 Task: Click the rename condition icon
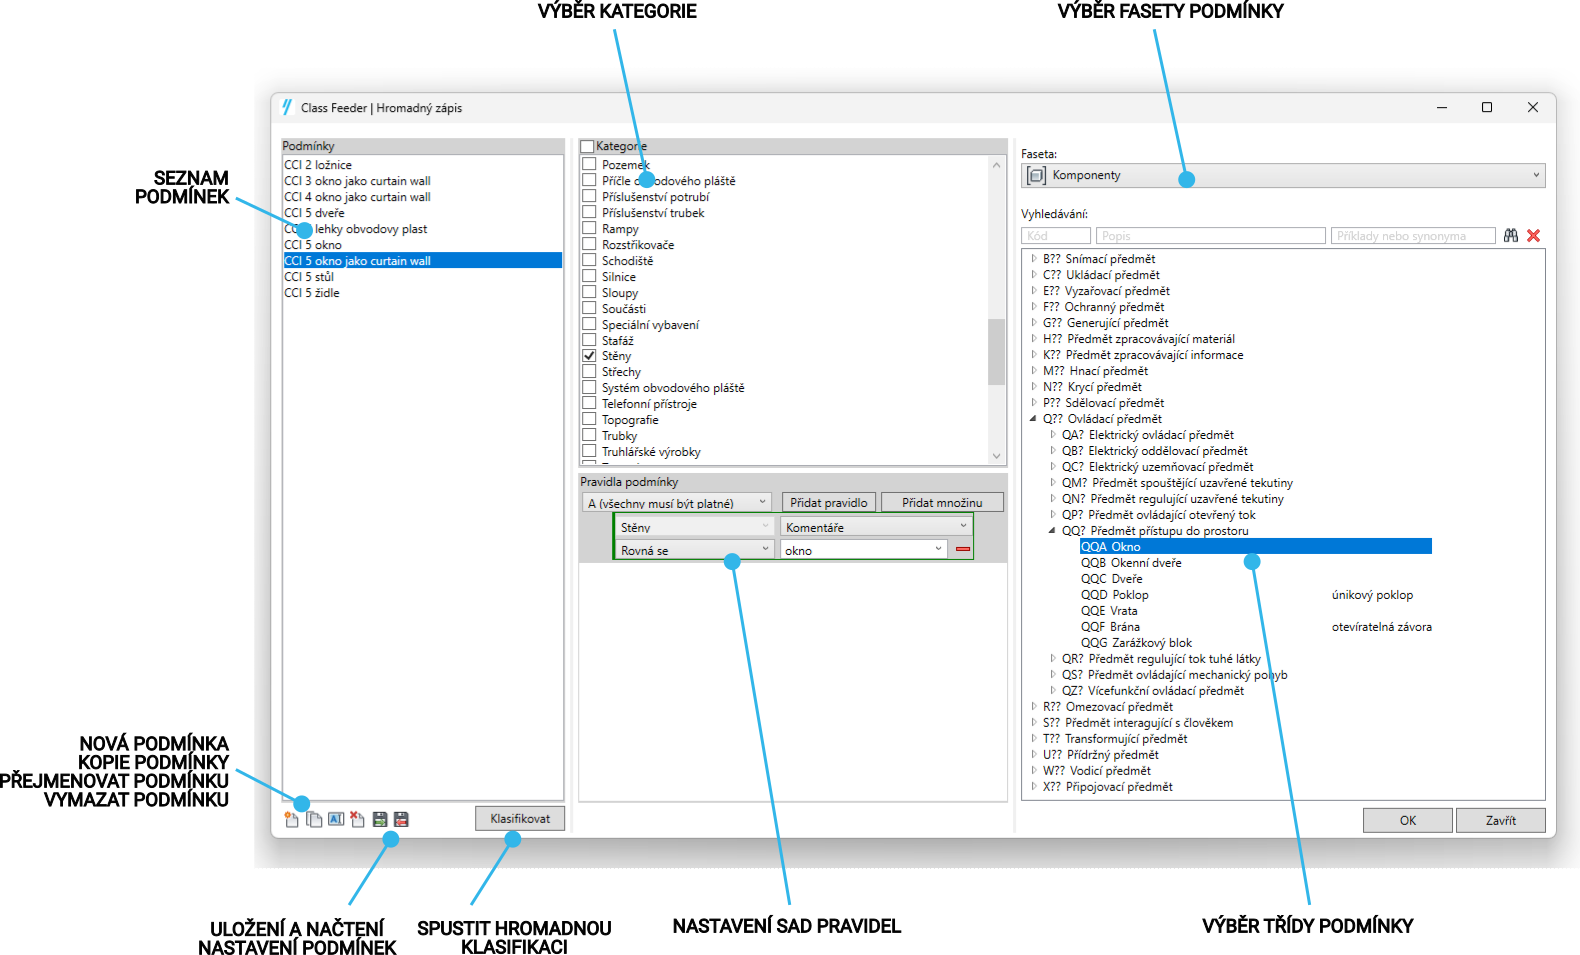pyautogui.click(x=336, y=819)
